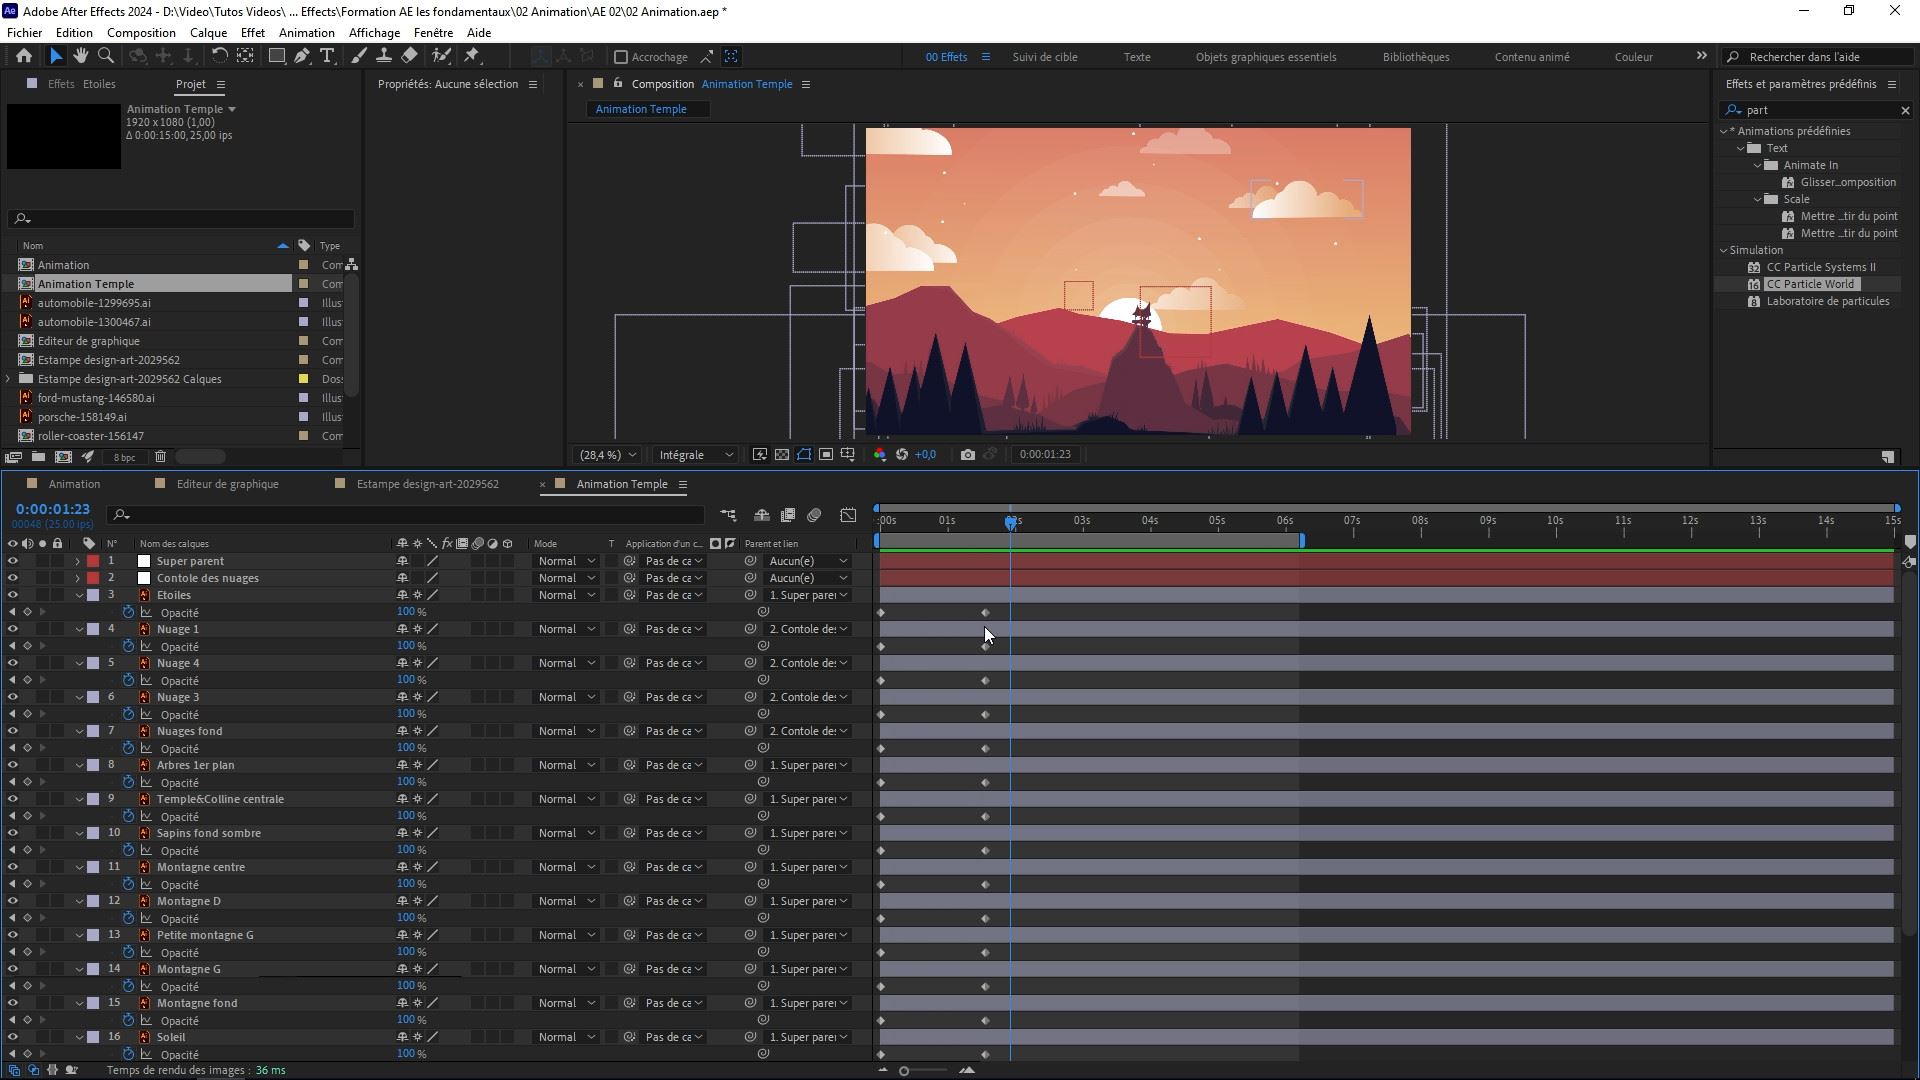Create a new folder in Project panel
The height and width of the screenshot is (1080, 1920).
(x=38, y=457)
